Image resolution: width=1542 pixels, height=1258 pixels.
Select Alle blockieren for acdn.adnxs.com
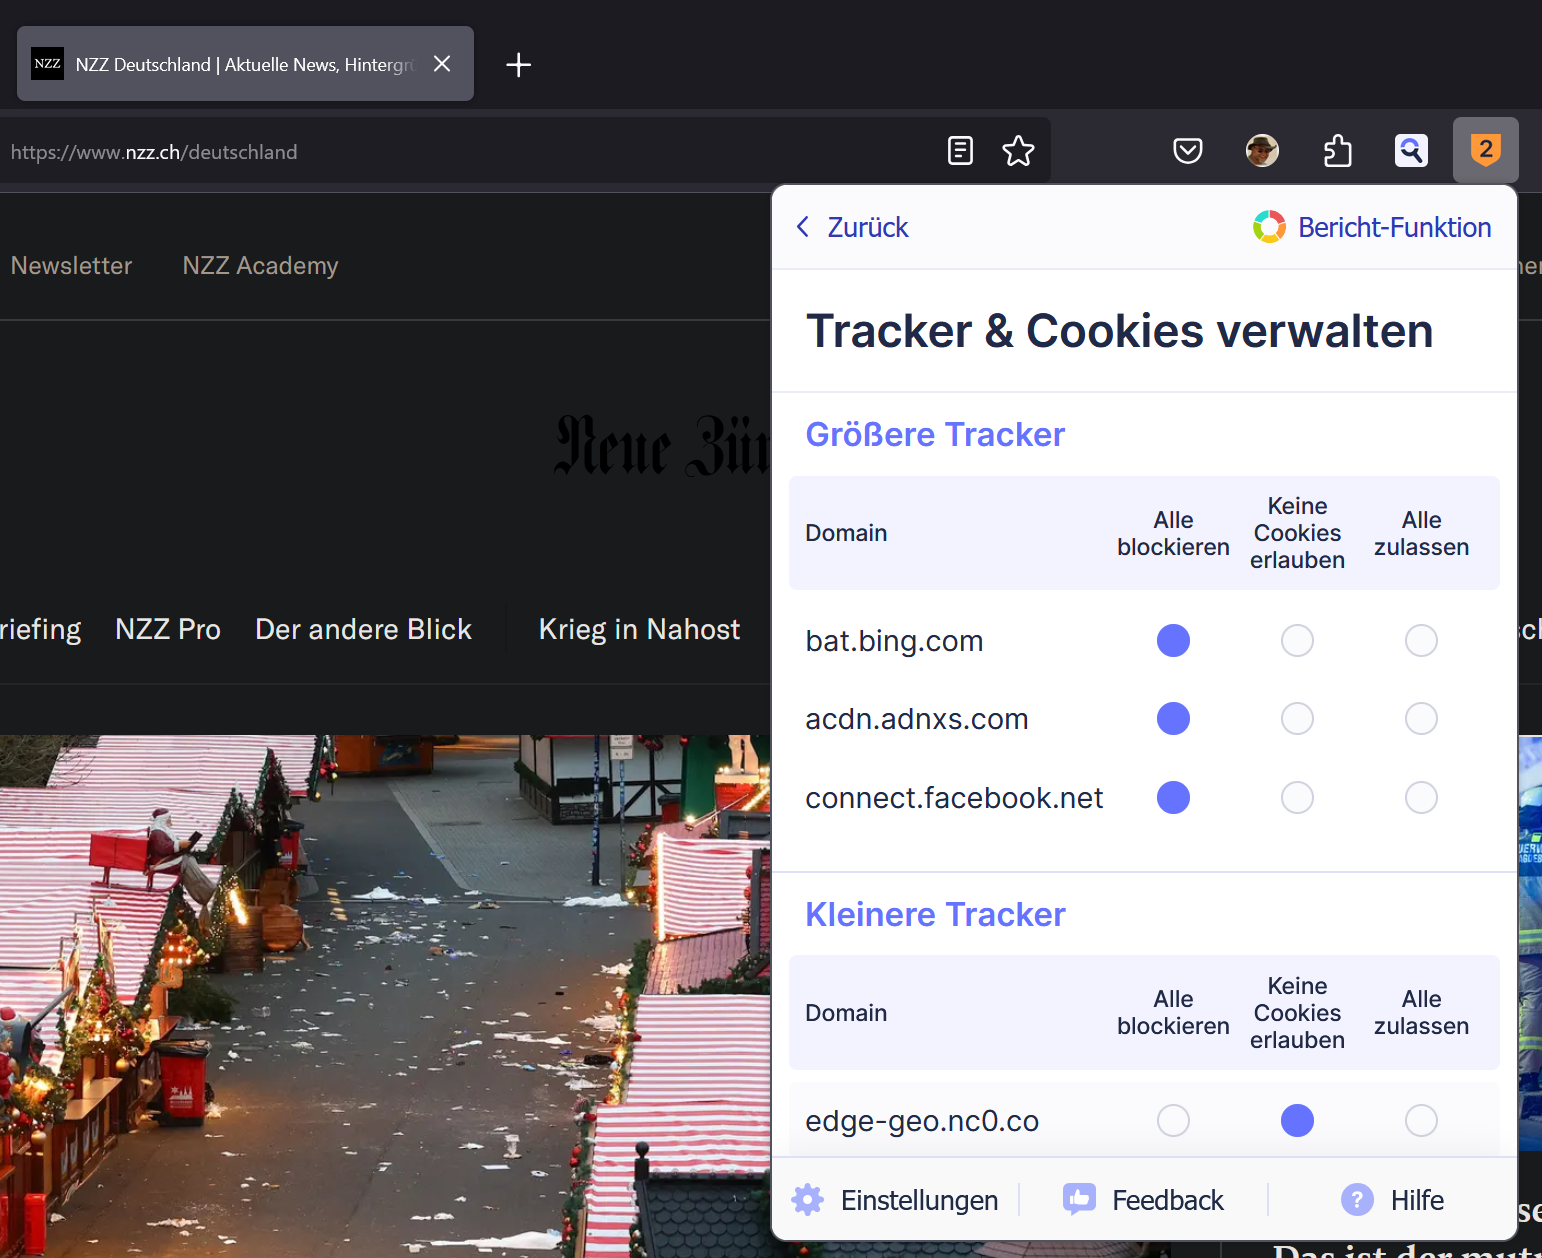click(x=1173, y=718)
